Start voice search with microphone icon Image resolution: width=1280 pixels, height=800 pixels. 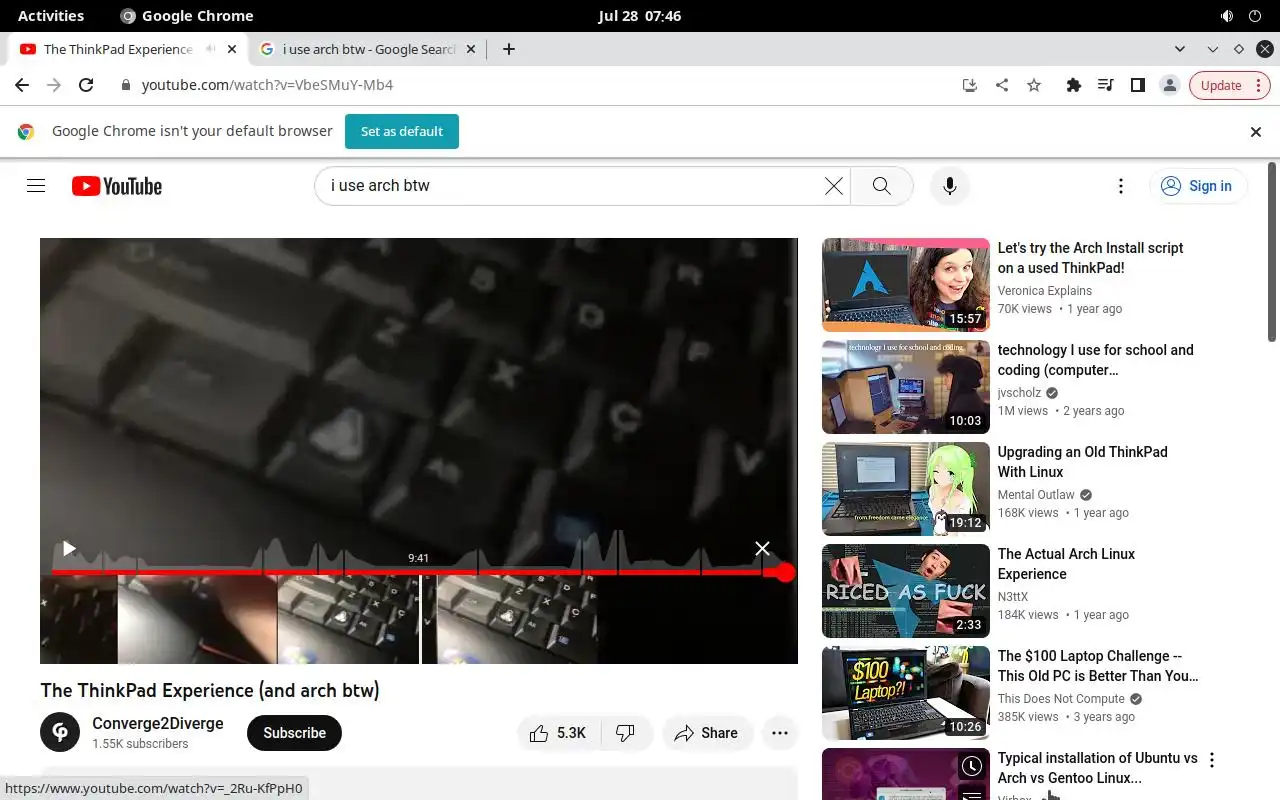[950, 186]
